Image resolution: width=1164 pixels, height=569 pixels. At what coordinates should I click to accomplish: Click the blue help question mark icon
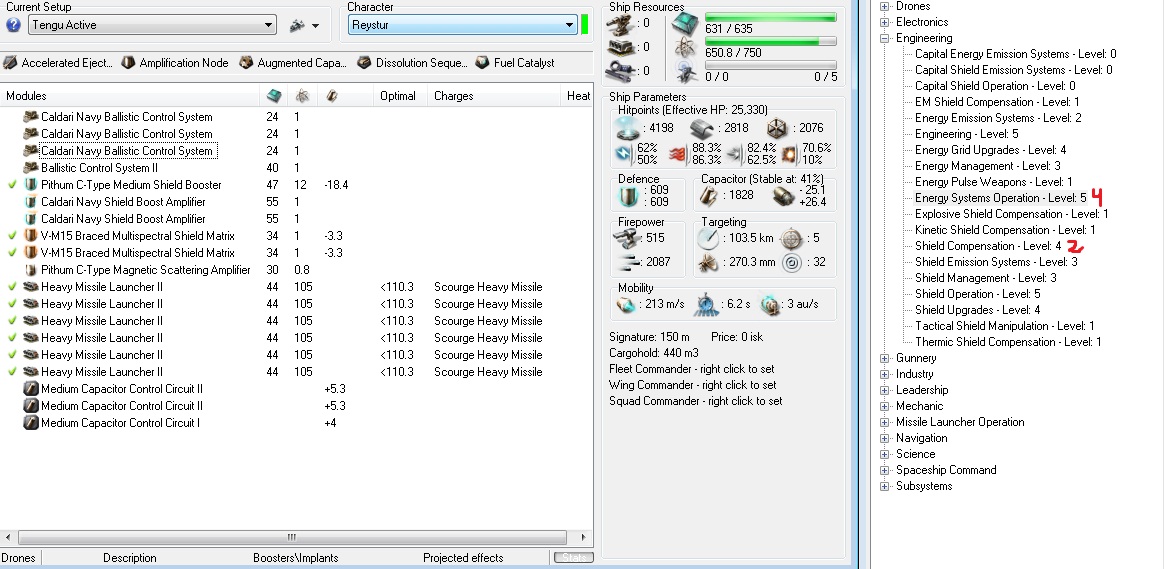(x=13, y=25)
